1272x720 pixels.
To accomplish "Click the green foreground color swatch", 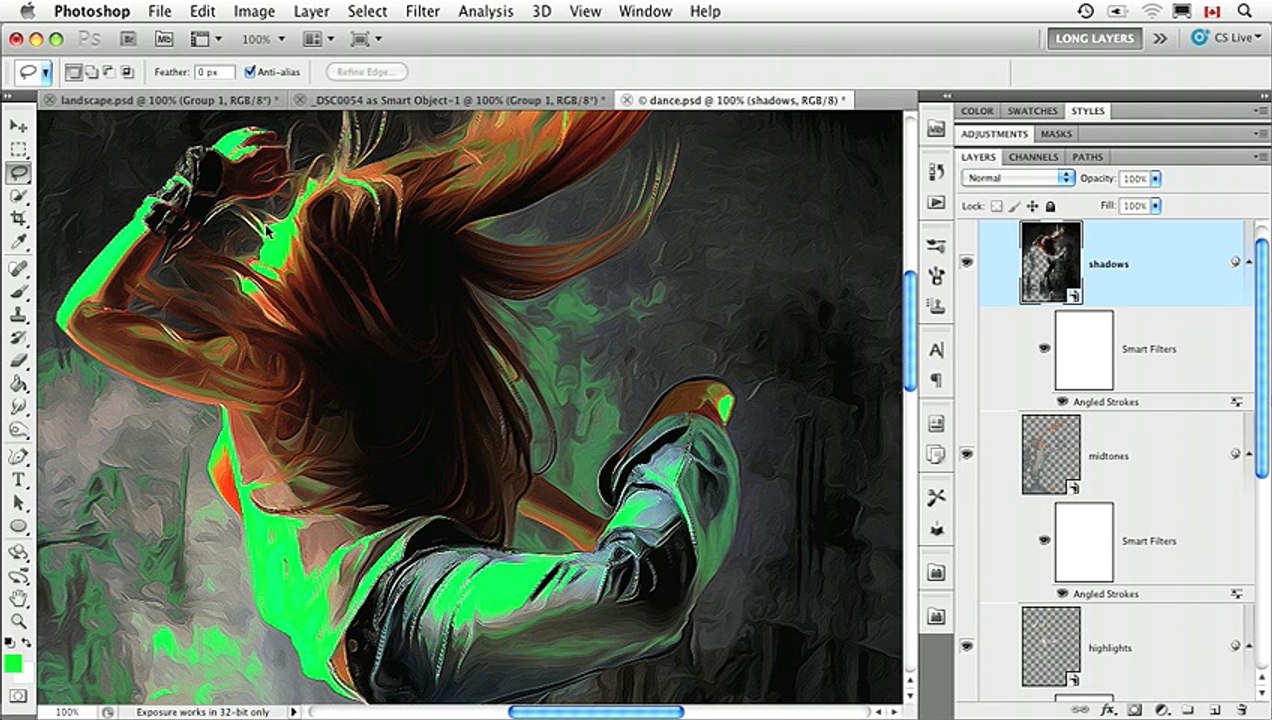I will click(13, 664).
